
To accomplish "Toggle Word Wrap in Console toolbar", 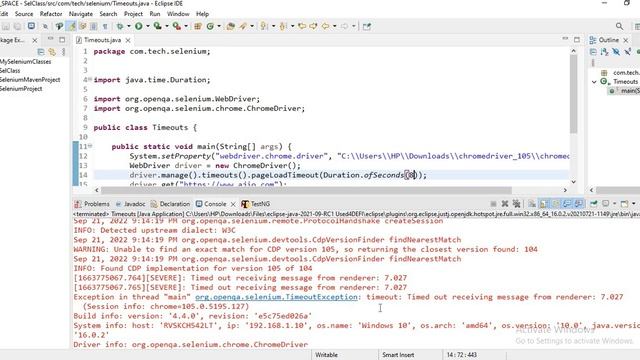I will click(x=556, y=203).
